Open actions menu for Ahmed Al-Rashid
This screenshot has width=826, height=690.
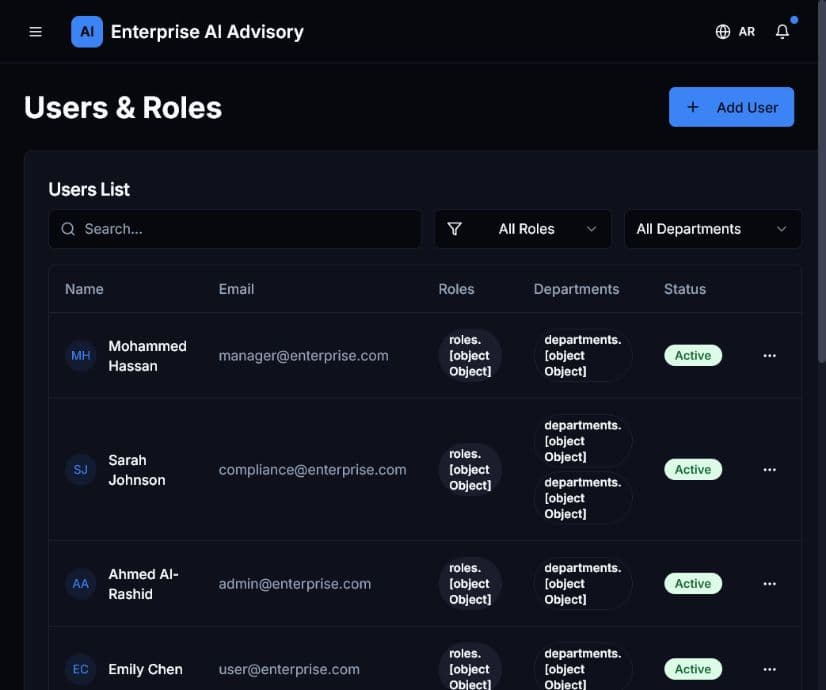(770, 584)
